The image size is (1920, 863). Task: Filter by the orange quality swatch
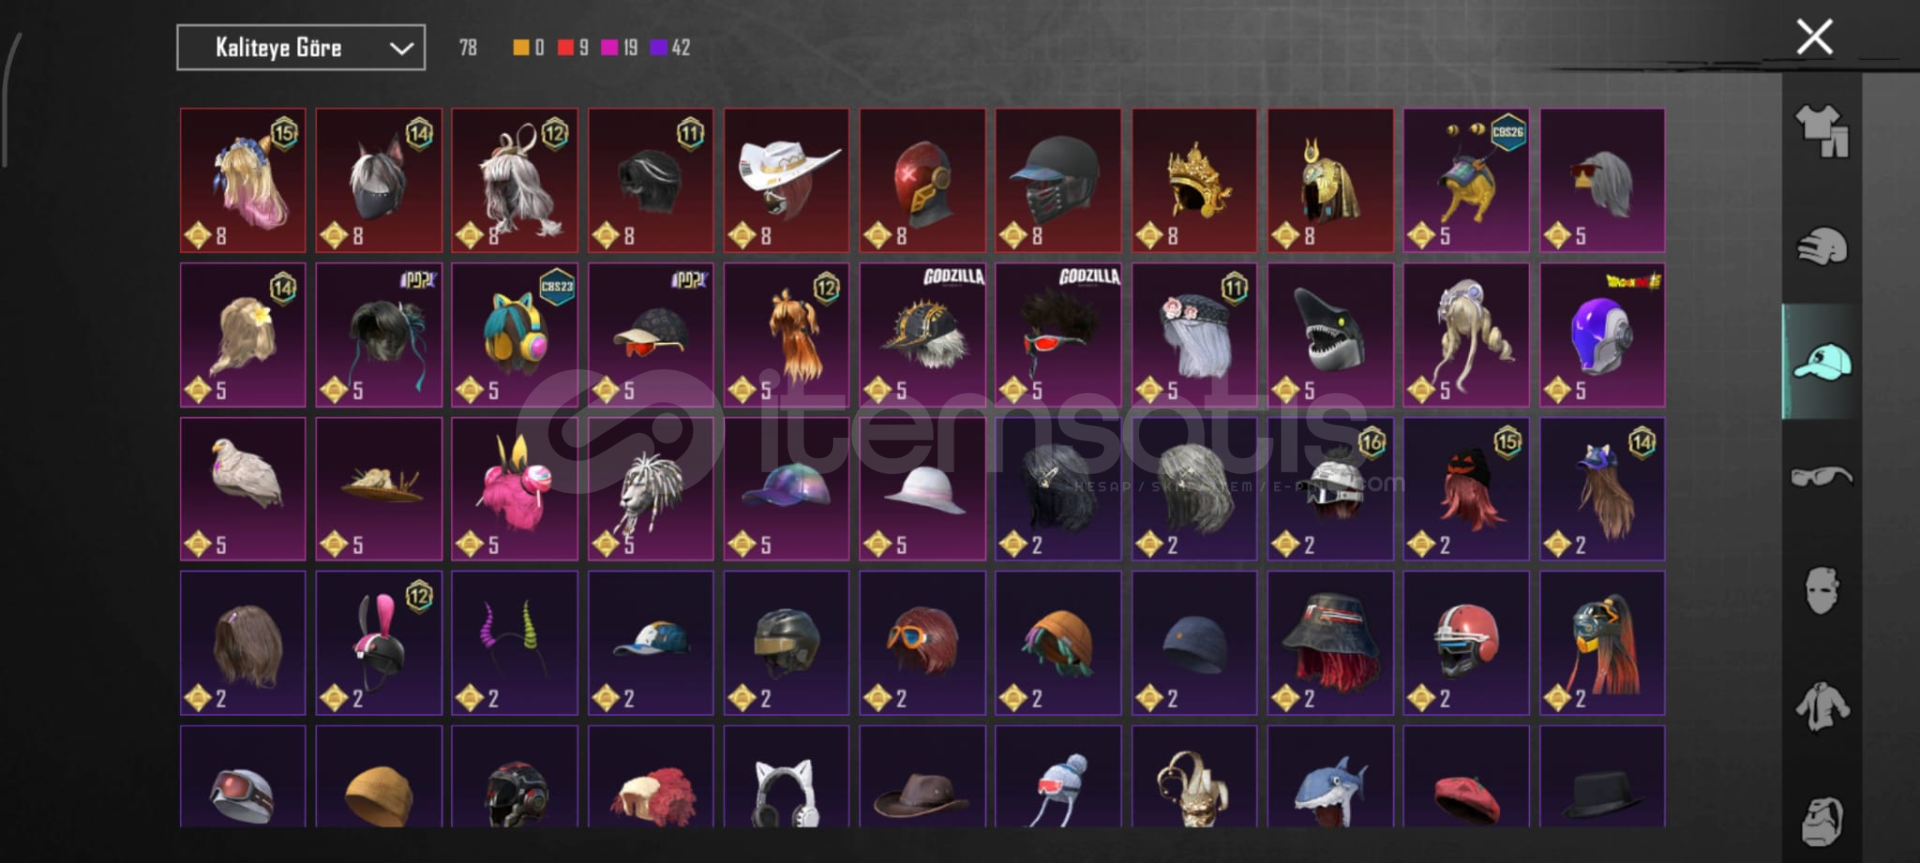[521, 47]
